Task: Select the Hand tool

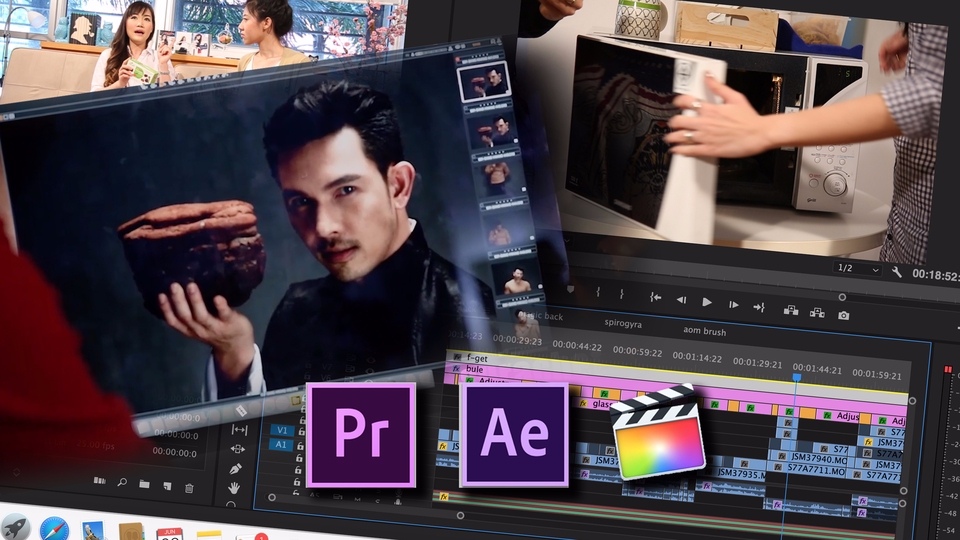Action: [234, 487]
